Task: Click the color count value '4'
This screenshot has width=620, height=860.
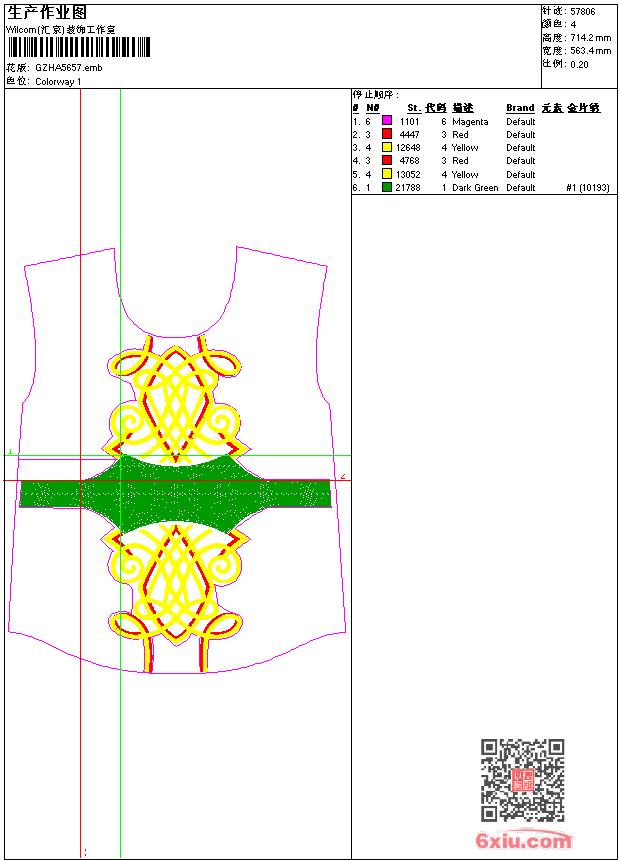Action: pos(573,25)
